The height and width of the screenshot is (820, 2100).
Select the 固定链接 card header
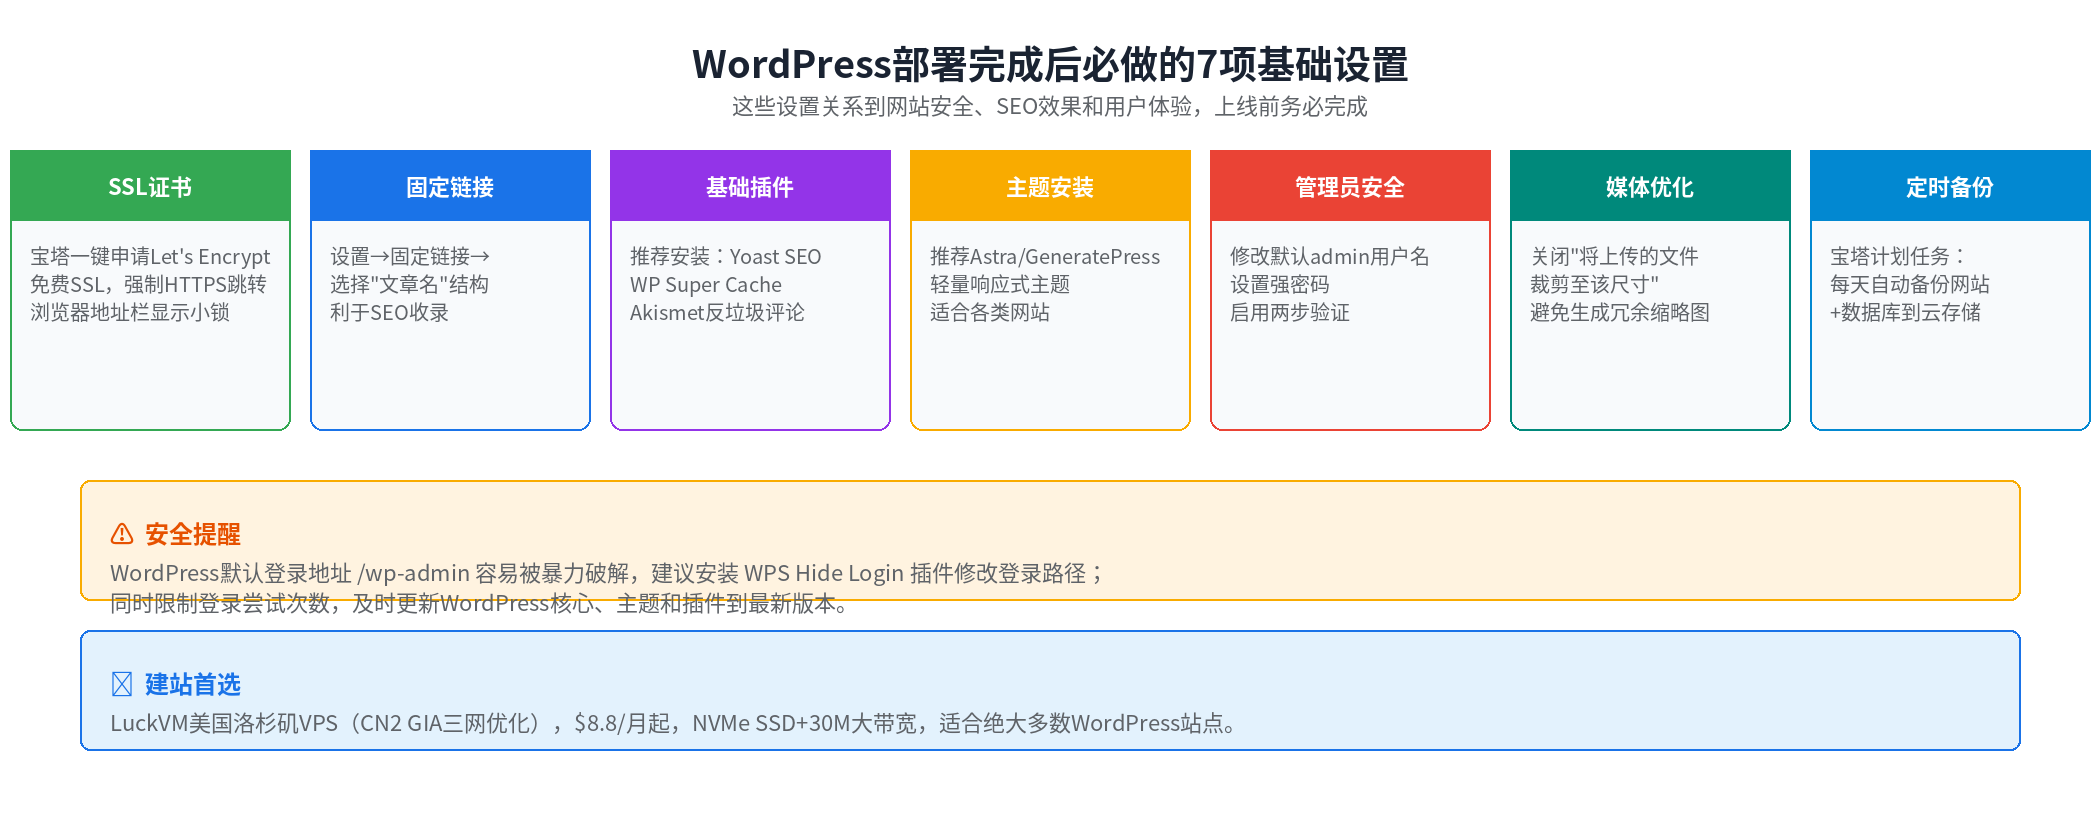click(x=450, y=186)
